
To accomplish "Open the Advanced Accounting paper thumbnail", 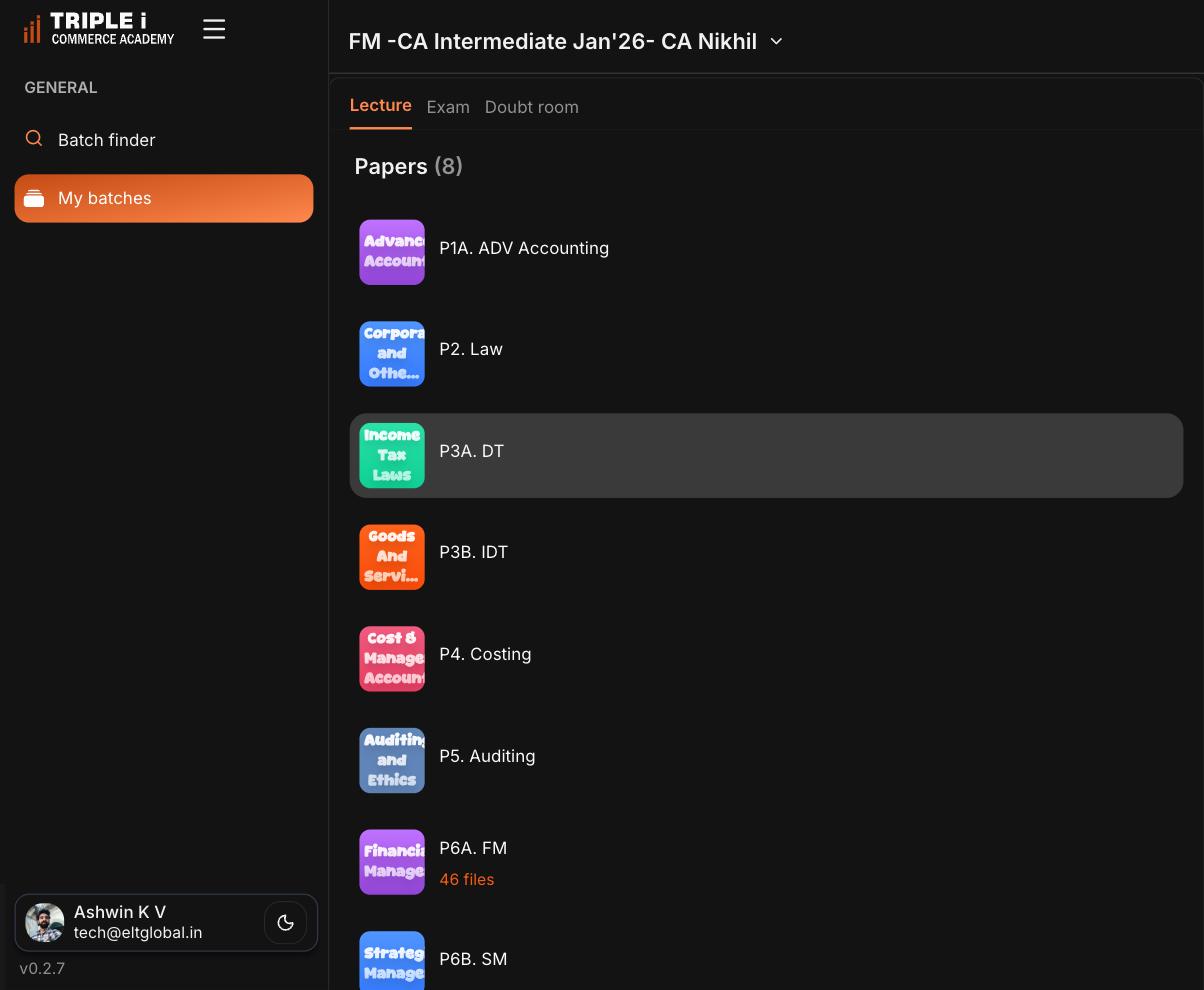I will [x=392, y=252].
